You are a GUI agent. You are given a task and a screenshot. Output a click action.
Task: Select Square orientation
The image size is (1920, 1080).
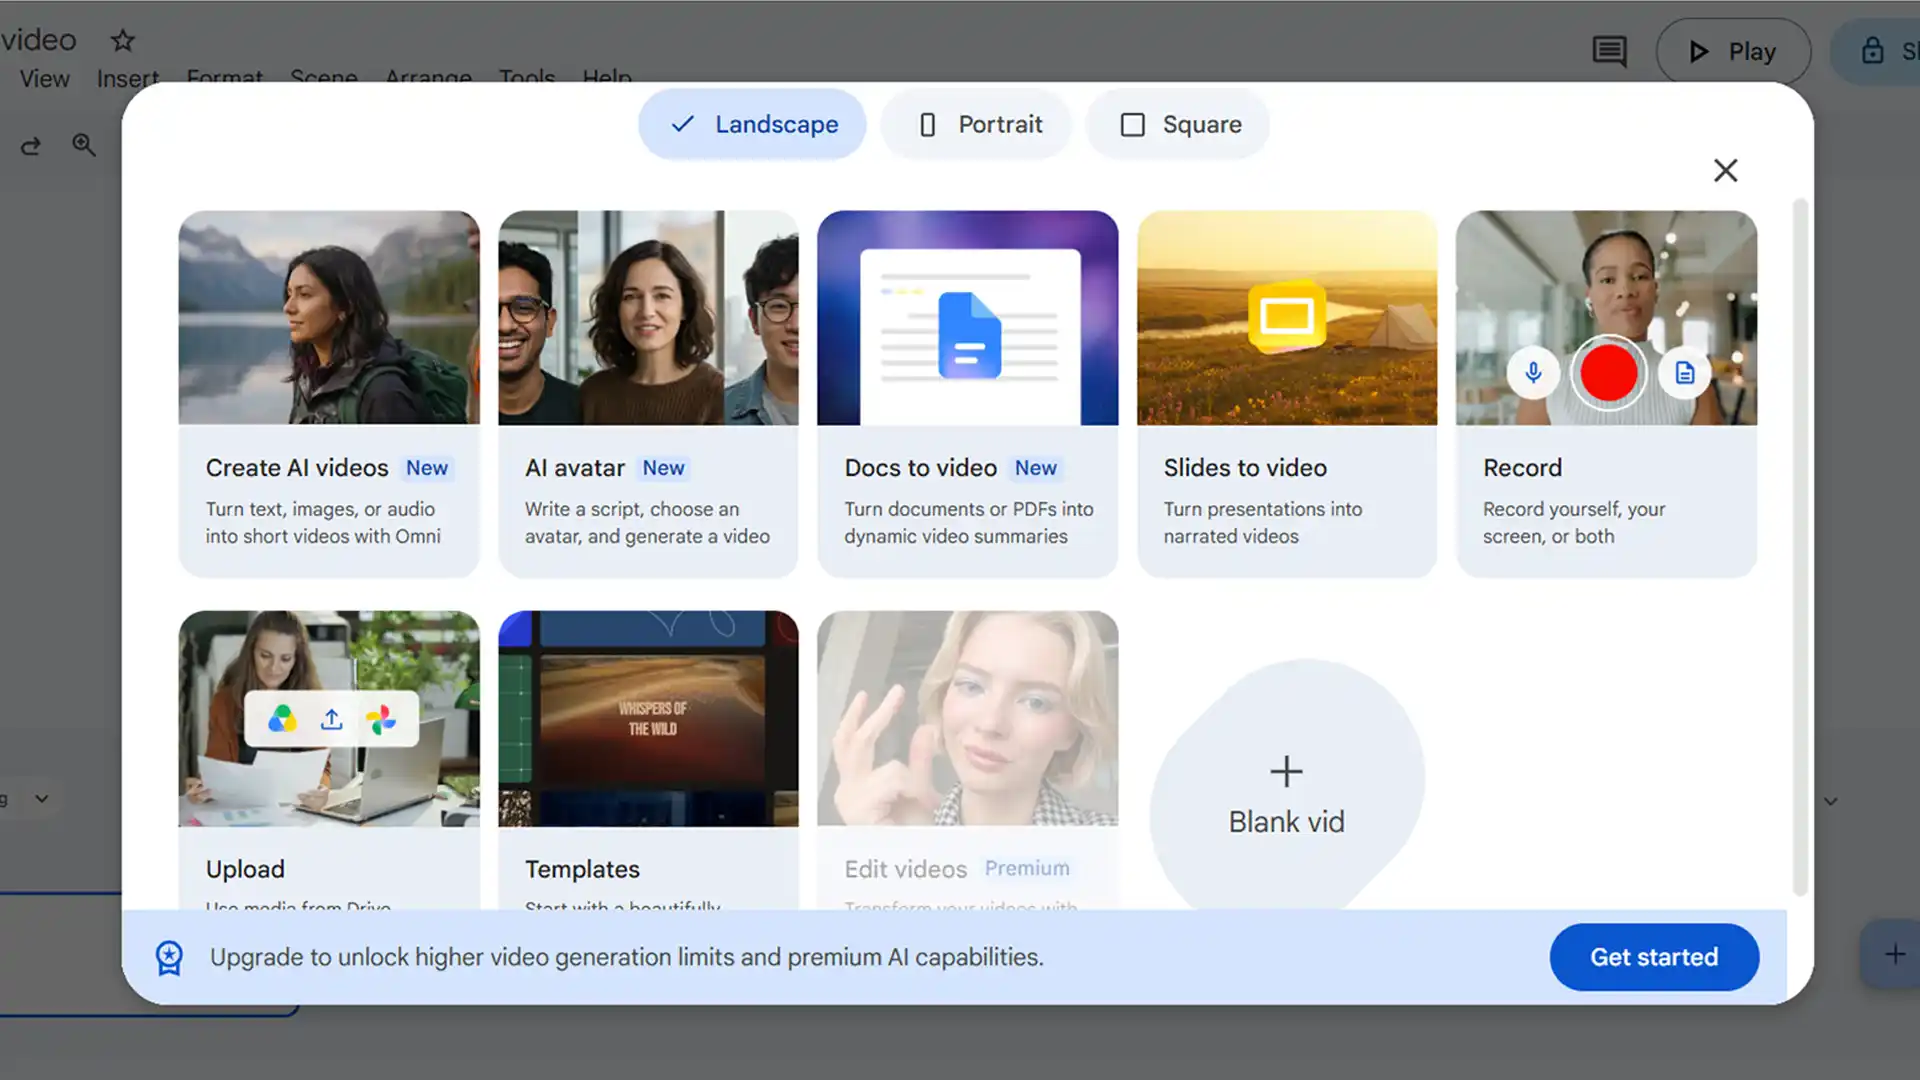point(1178,124)
